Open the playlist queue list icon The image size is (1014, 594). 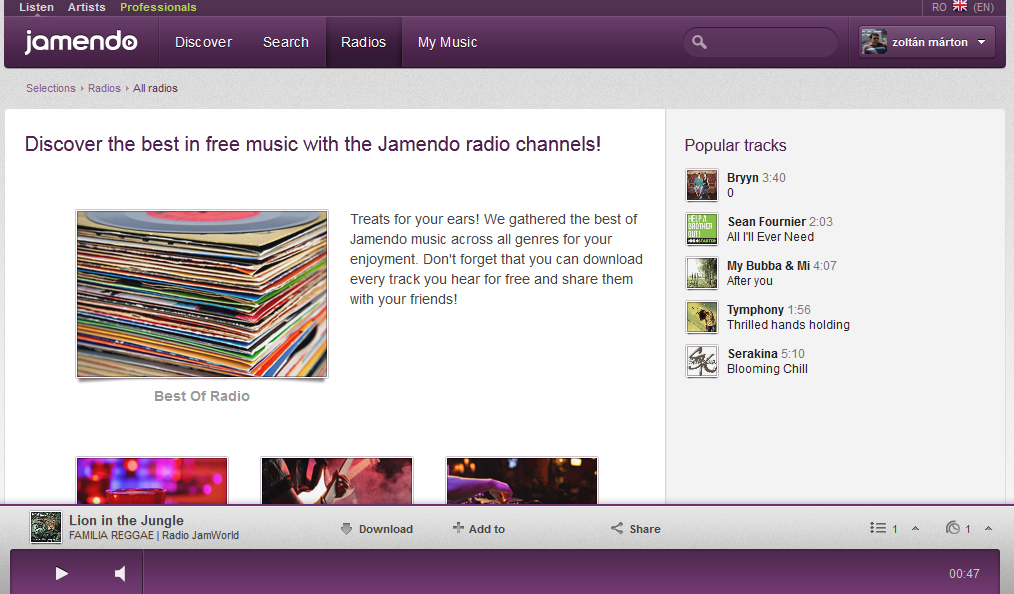pos(878,528)
